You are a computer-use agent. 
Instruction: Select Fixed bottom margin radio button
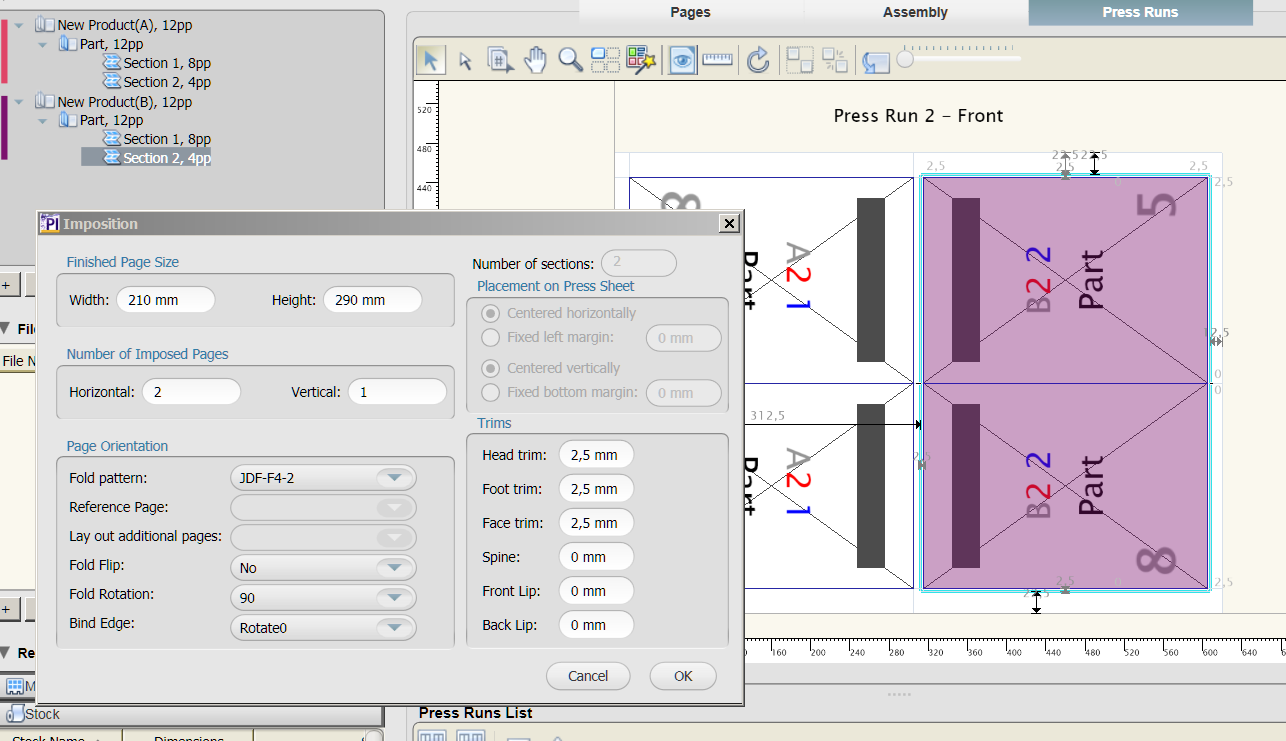pyautogui.click(x=491, y=392)
